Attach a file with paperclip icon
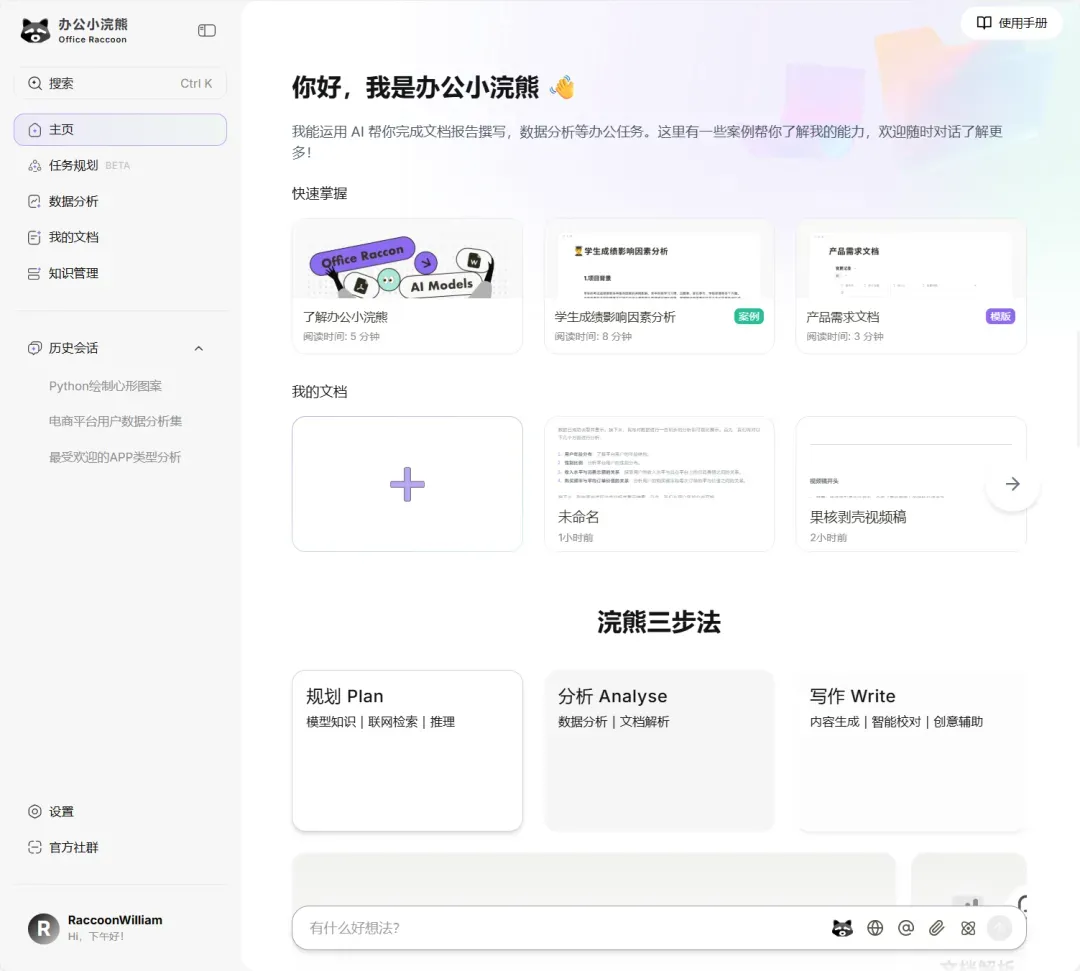 936,928
